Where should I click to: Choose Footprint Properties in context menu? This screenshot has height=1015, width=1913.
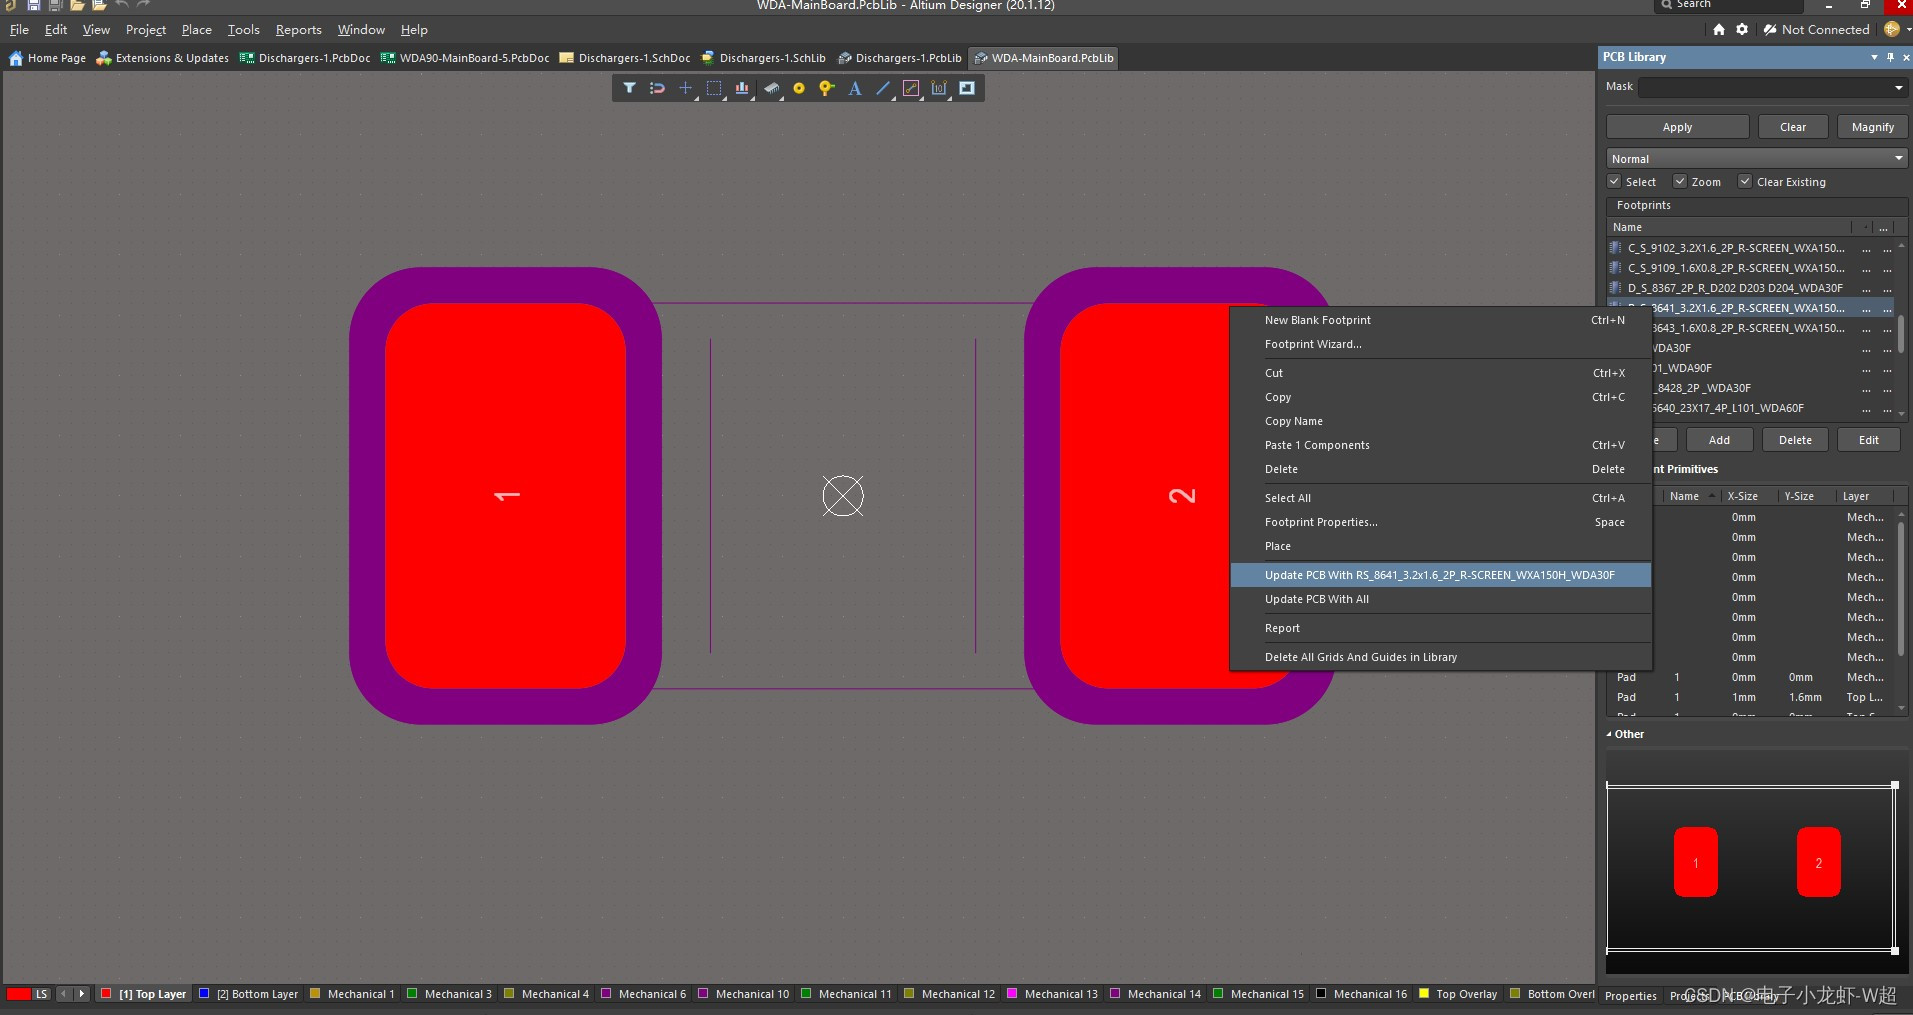1440,522
